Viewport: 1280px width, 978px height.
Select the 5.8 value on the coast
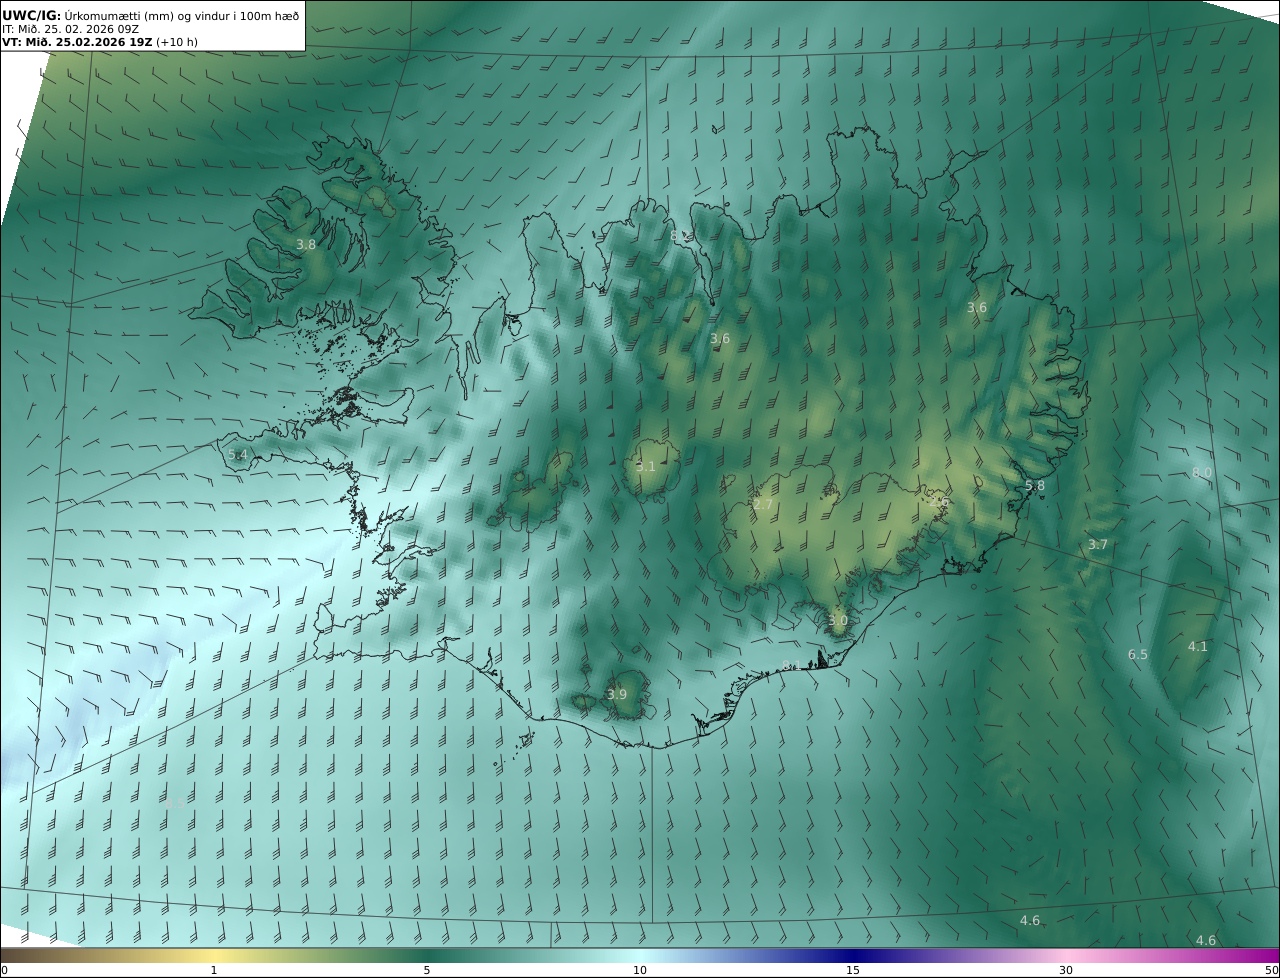[1035, 485]
